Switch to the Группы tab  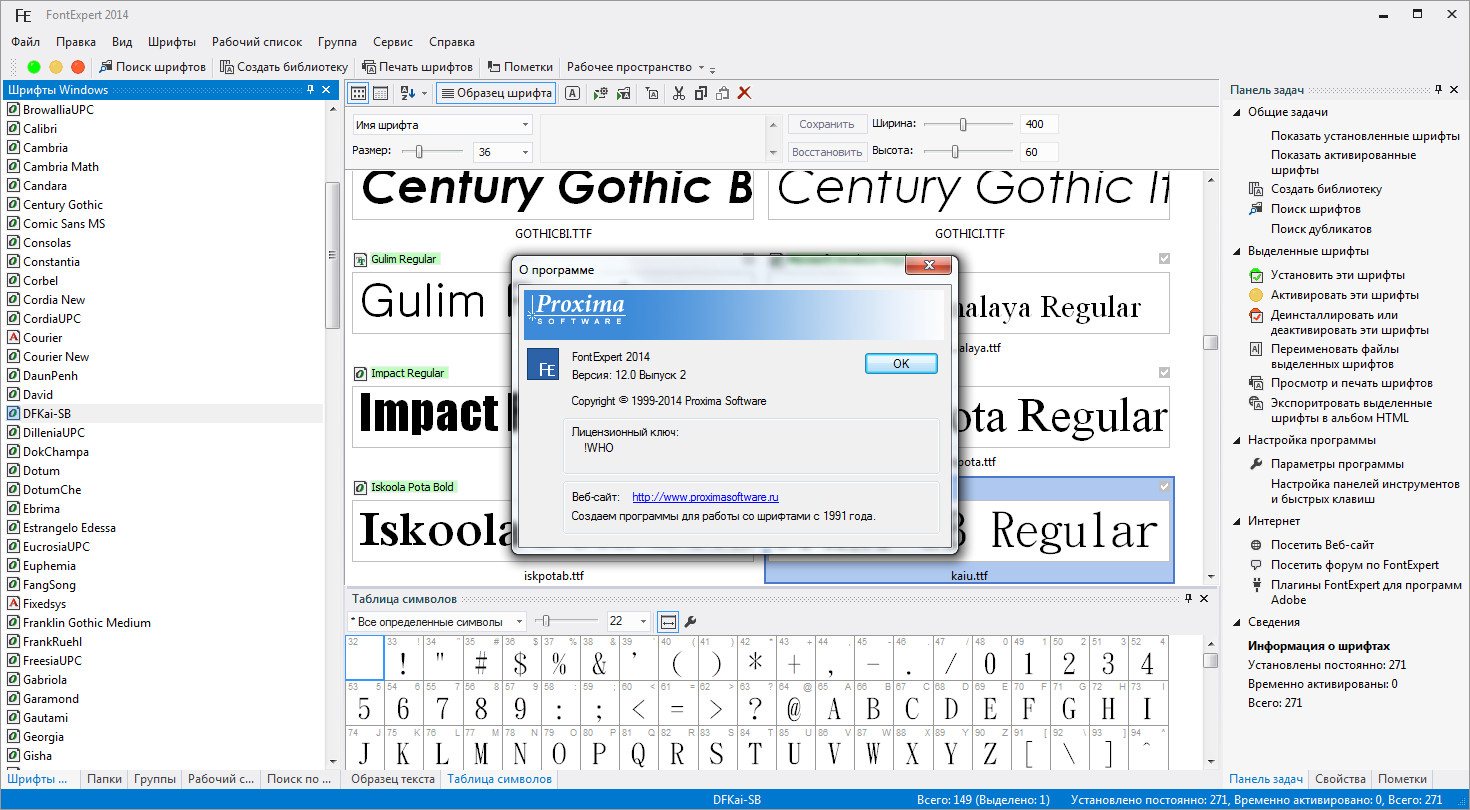[x=155, y=779]
